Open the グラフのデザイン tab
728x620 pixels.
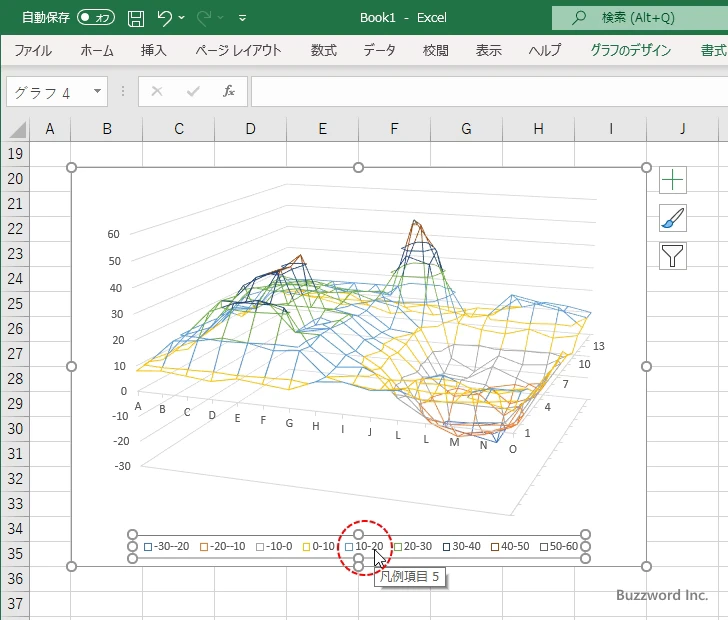click(x=630, y=50)
